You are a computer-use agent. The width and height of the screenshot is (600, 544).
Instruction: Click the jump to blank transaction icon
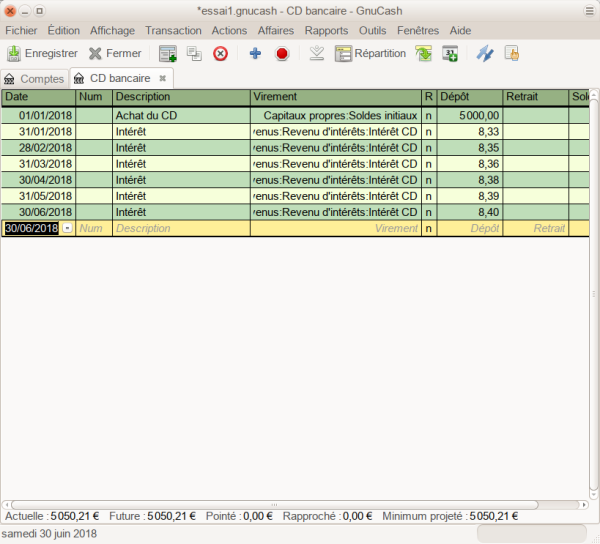click(x=316, y=53)
